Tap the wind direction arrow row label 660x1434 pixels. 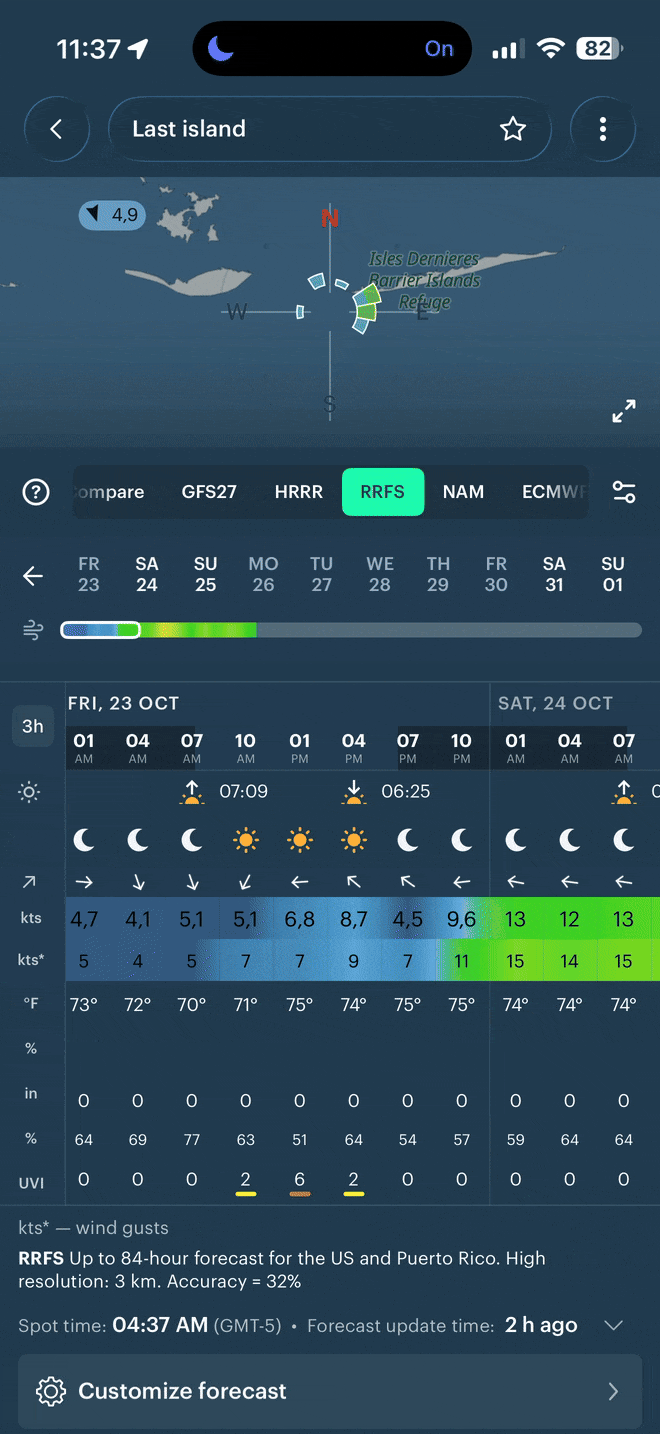click(x=30, y=881)
